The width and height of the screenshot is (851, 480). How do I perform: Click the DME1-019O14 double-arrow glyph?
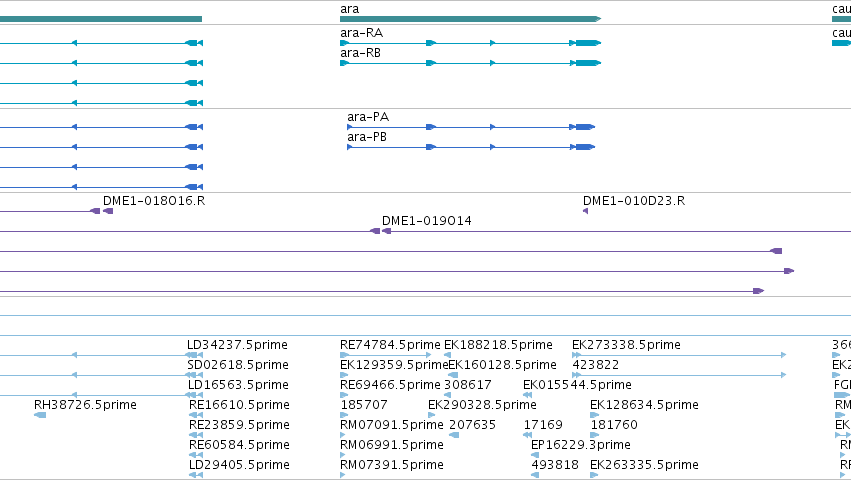click(x=380, y=231)
